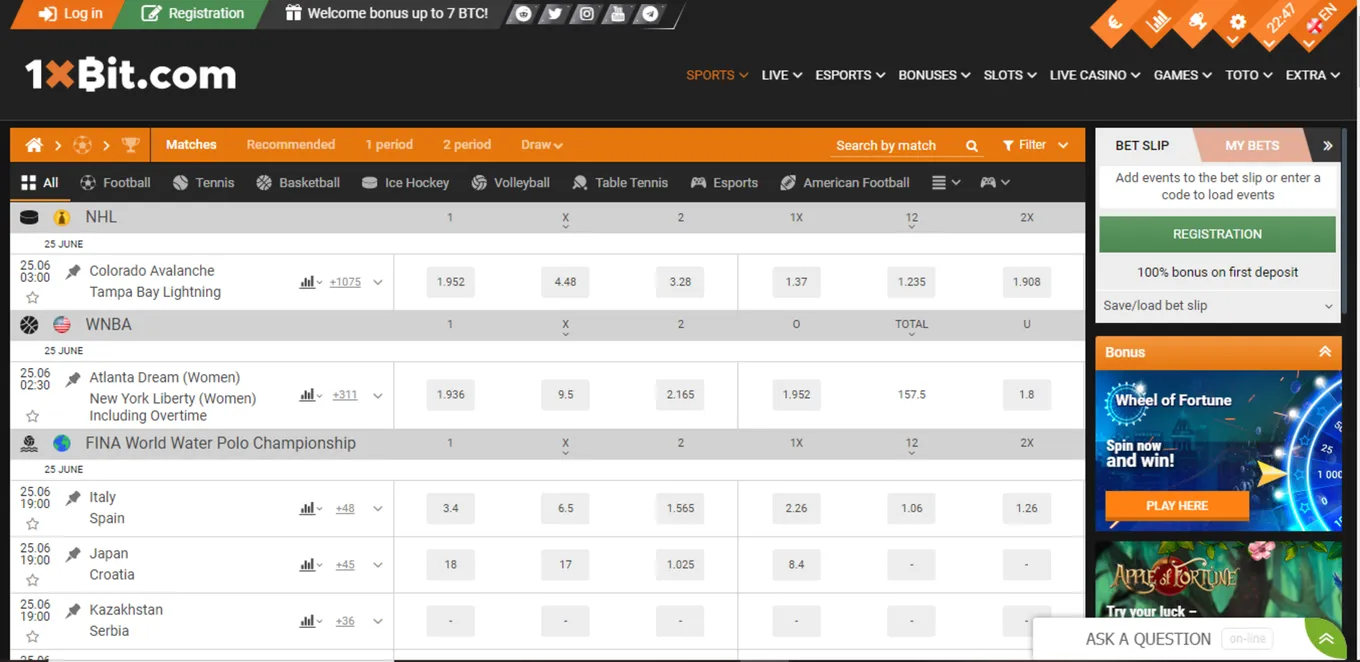Pin the Italy vs Spain match
Viewport: 1360px width, 662px height.
click(73, 497)
